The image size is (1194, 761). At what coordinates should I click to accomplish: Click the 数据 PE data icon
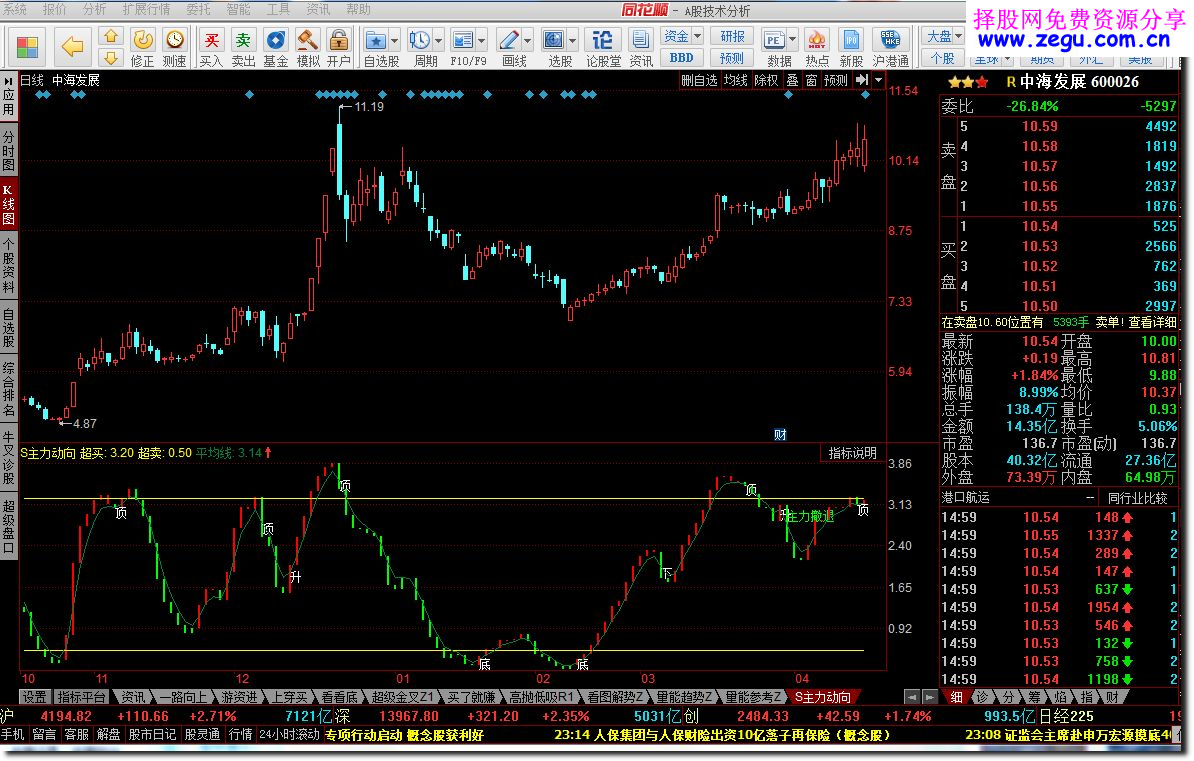[774, 40]
